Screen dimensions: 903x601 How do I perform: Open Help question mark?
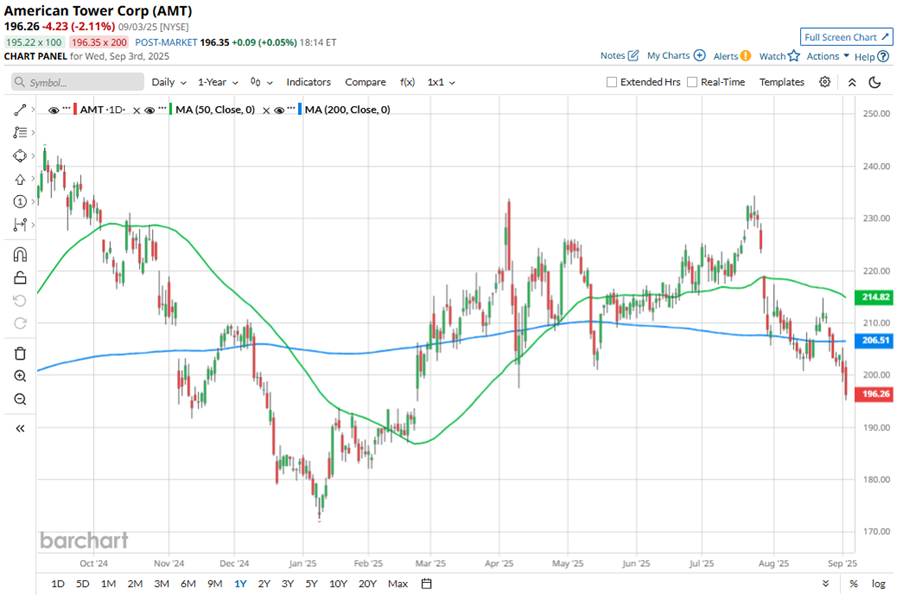point(872,56)
